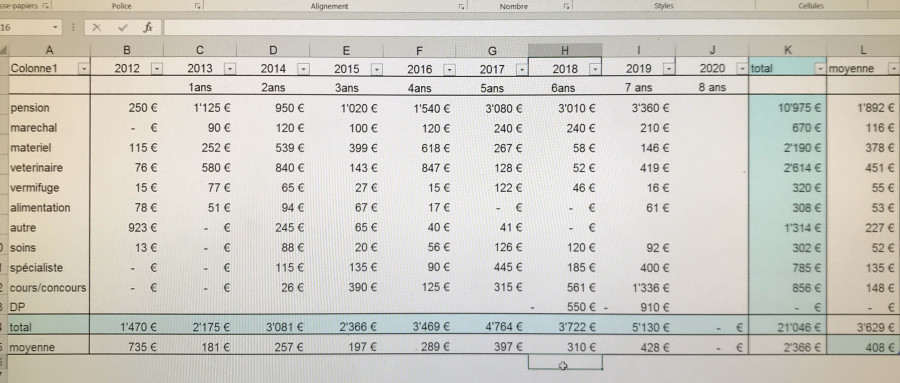Open the Police group dialog launcher
900x383 pixels.
click(x=197, y=6)
